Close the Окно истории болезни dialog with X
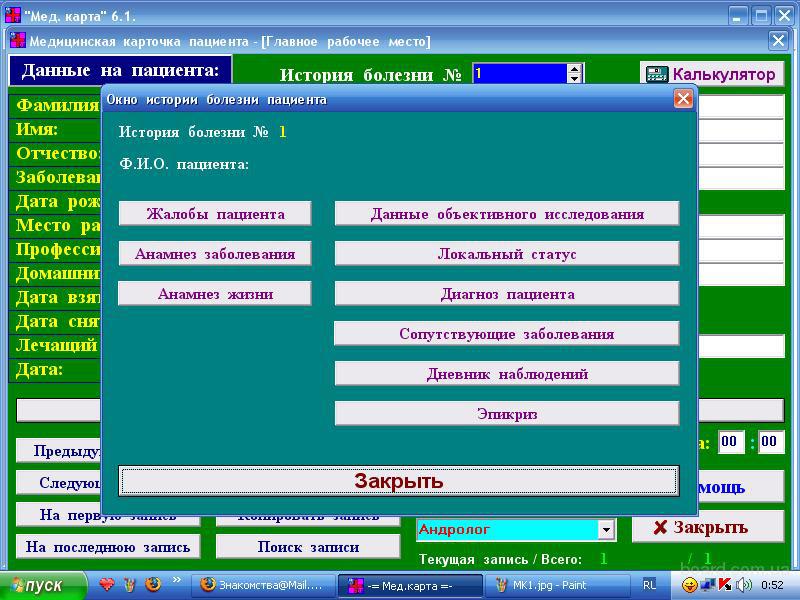The image size is (800, 600). [683, 99]
